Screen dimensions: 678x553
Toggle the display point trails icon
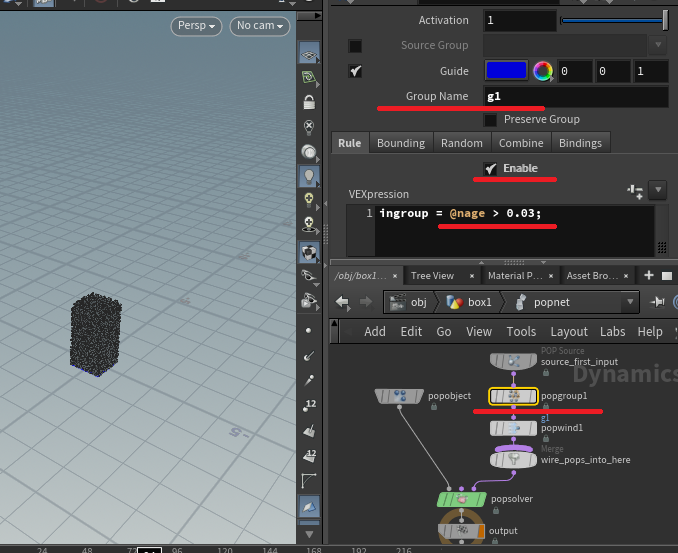(309, 380)
